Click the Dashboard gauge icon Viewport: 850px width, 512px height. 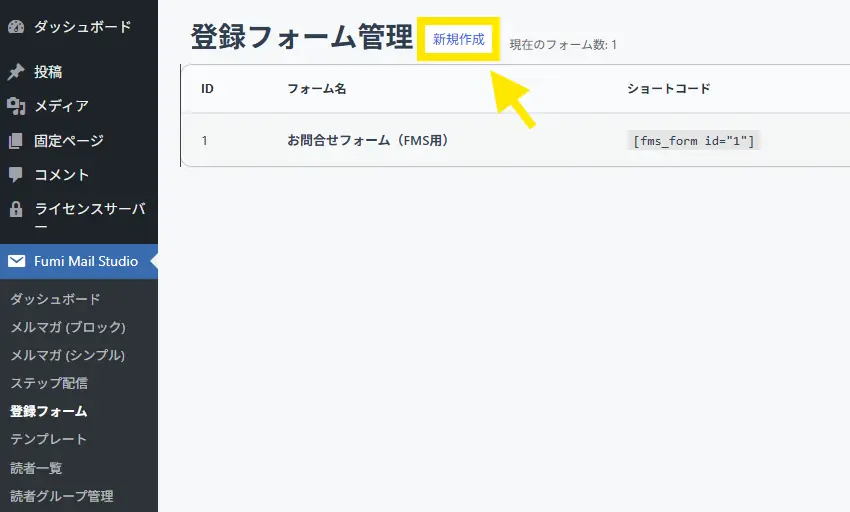tap(16, 27)
